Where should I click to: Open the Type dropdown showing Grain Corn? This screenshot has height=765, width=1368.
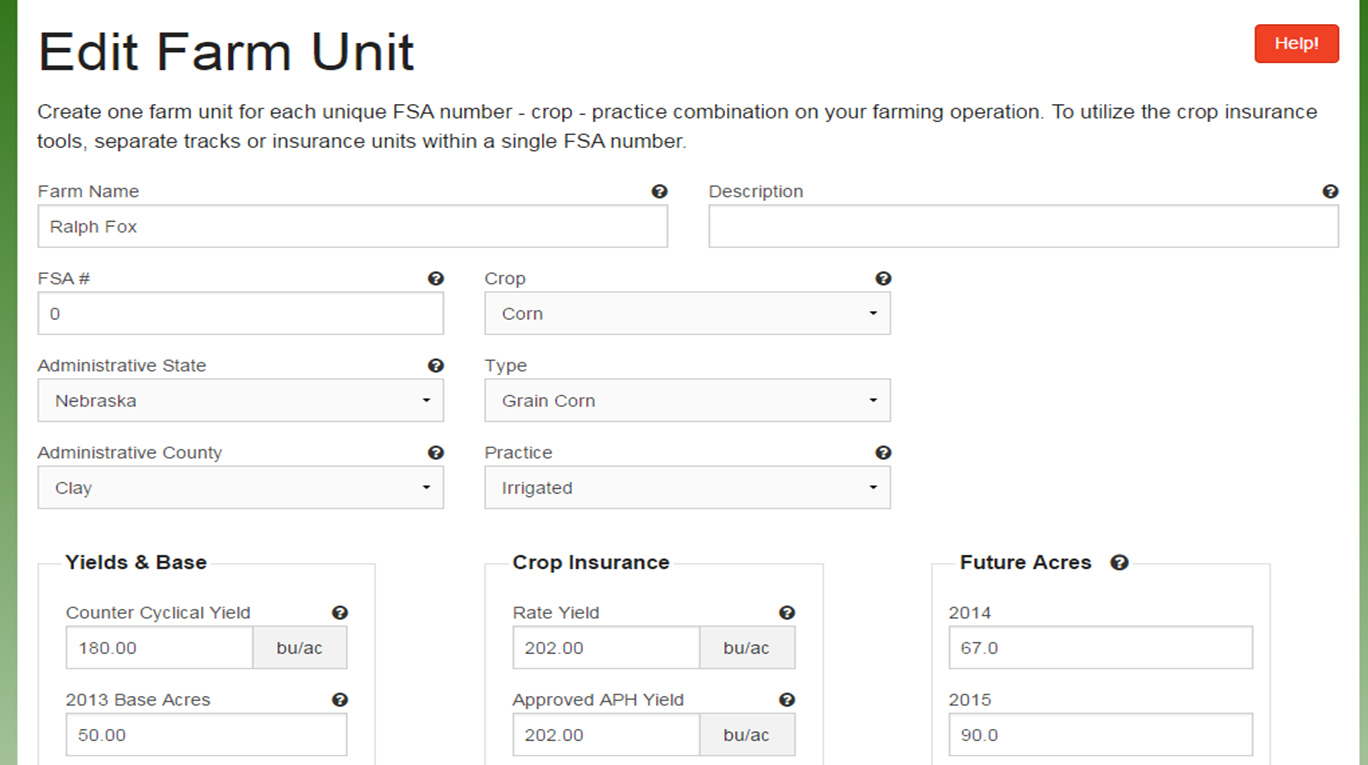pos(687,401)
